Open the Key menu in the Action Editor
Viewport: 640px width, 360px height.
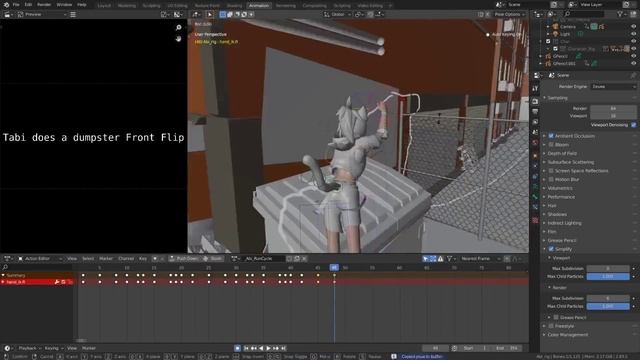point(142,258)
